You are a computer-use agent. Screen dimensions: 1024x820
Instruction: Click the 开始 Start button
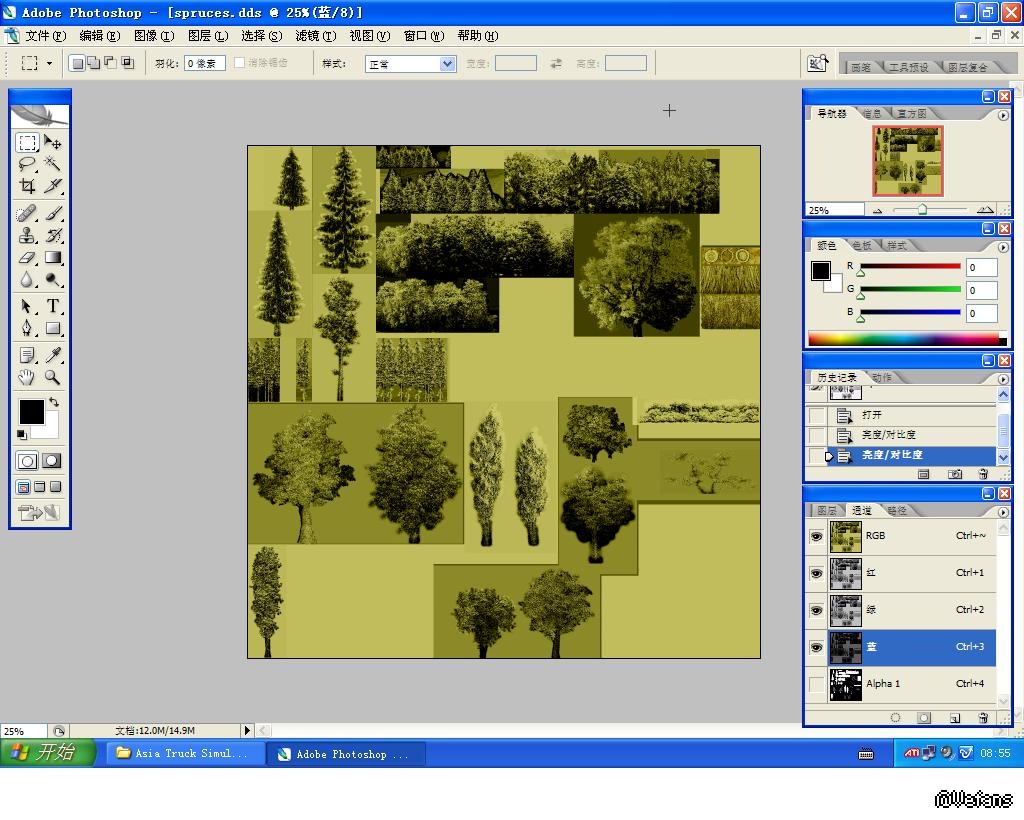[x=47, y=753]
